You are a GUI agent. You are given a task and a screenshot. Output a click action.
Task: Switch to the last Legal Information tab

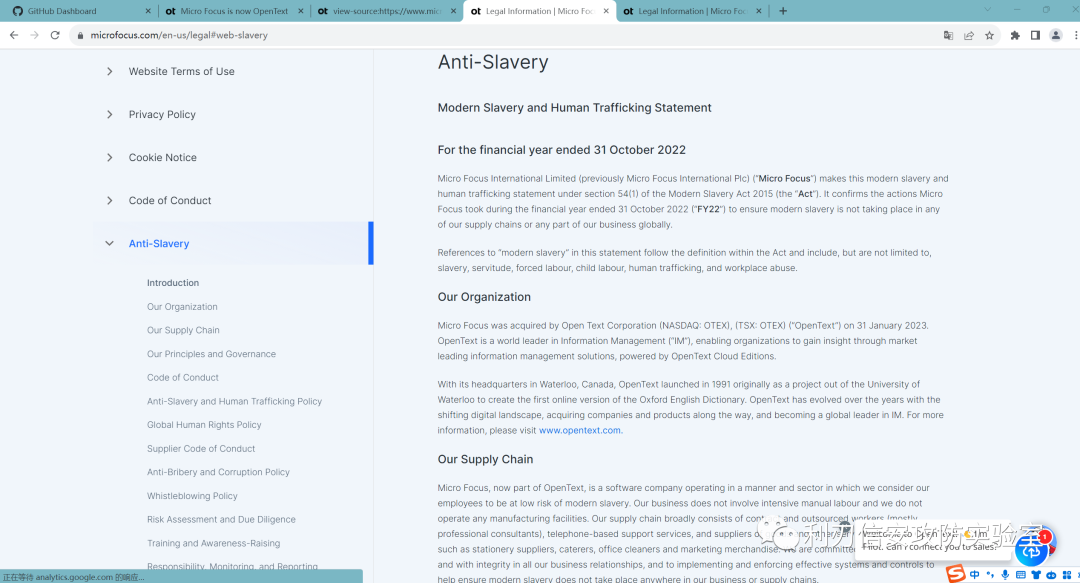692,11
